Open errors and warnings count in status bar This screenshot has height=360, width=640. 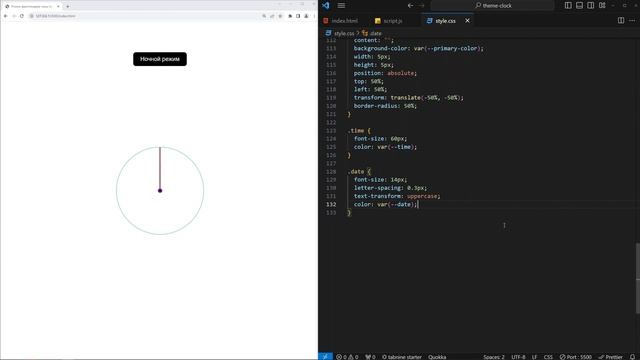tap(347, 356)
